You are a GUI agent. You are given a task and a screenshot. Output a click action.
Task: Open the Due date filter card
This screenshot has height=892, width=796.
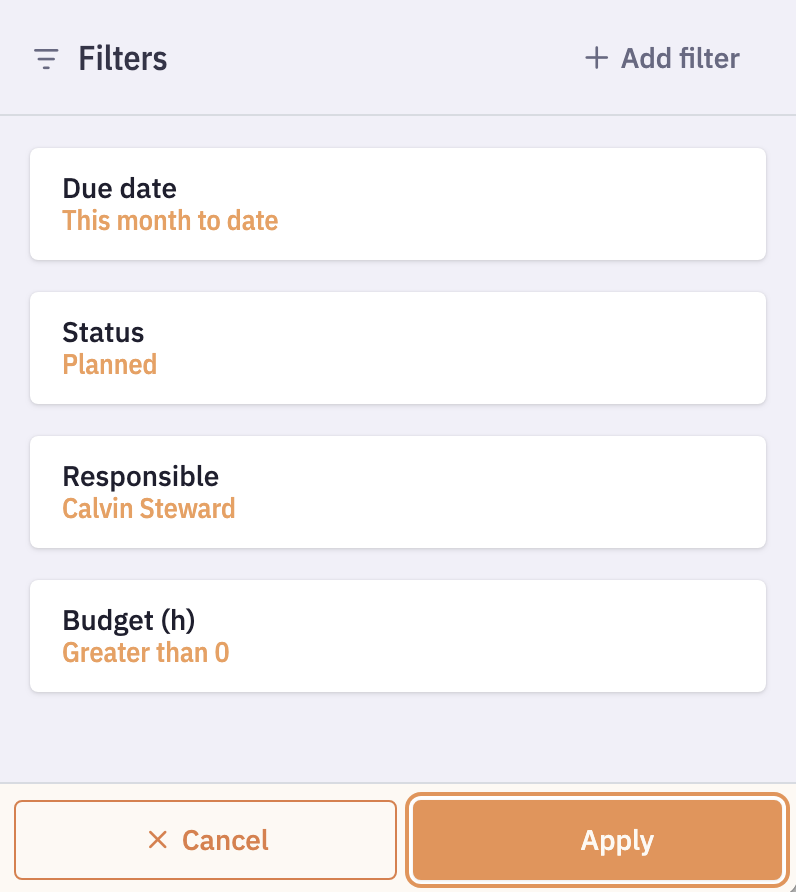(x=398, y=204)
